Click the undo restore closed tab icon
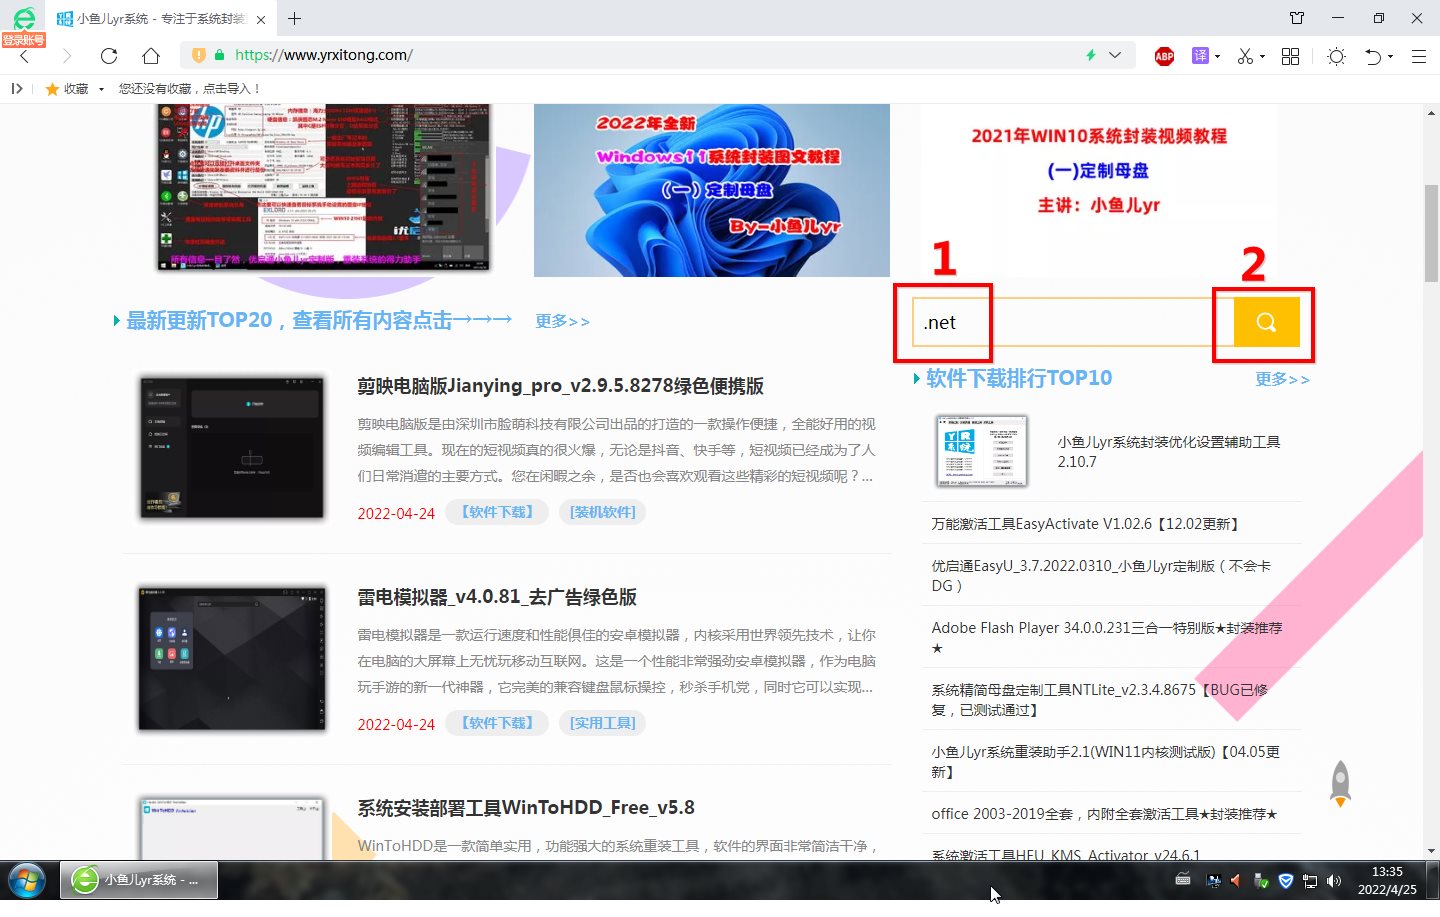 [1373, 56]
